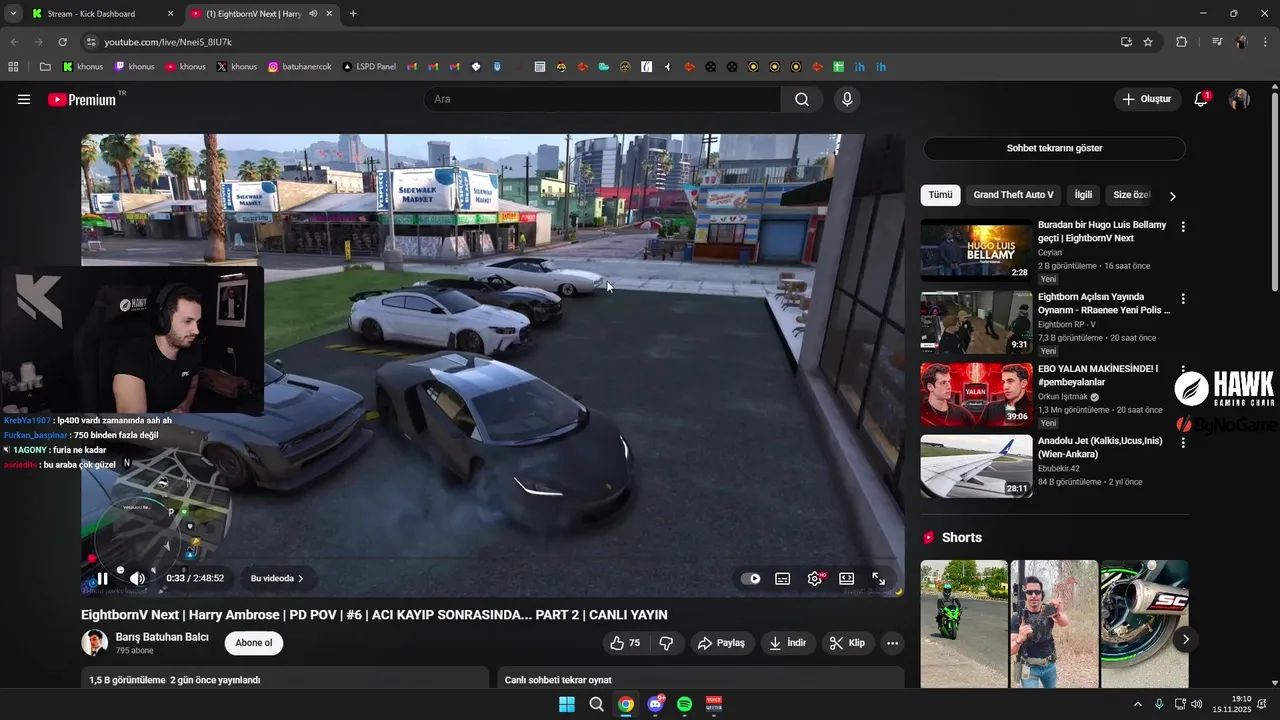Bookmark this page with the star
The width and height of the screenshot is (1280, 720).
[x=1148, y=42]
